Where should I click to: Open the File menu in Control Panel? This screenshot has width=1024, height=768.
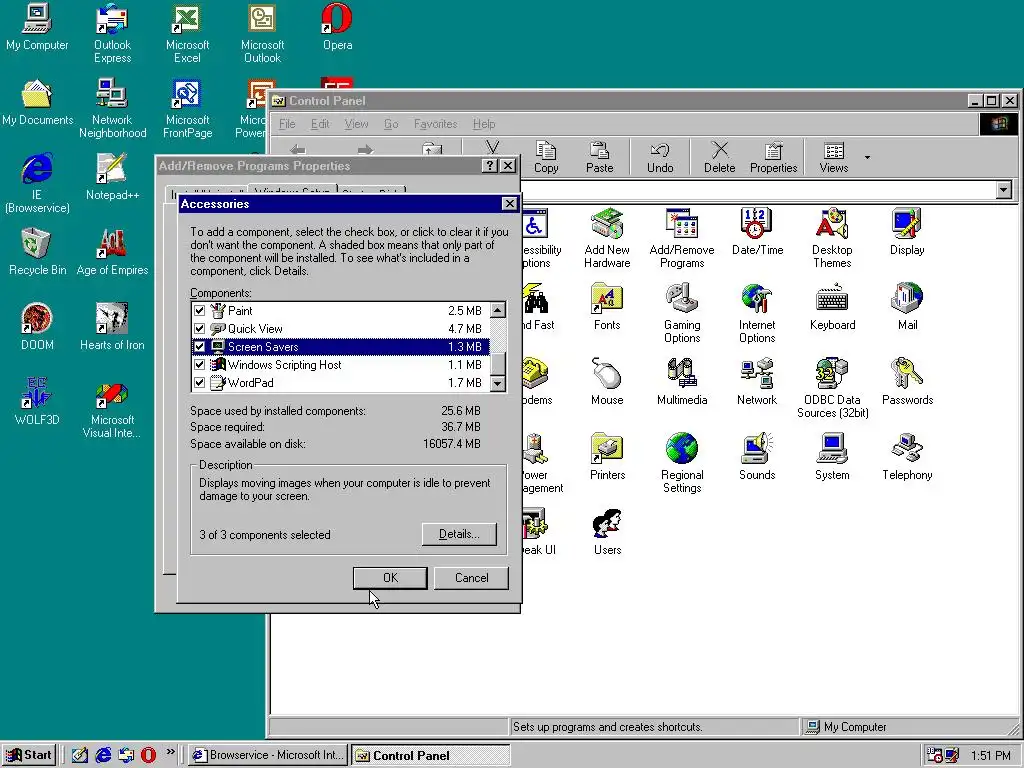click(x=287, y=124)
